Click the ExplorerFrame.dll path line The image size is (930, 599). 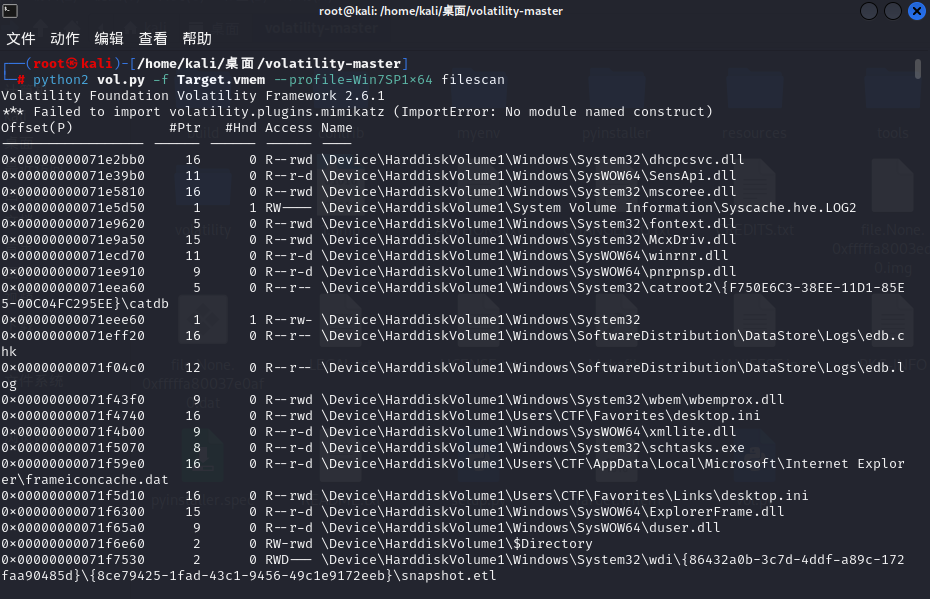pos(553,512)
